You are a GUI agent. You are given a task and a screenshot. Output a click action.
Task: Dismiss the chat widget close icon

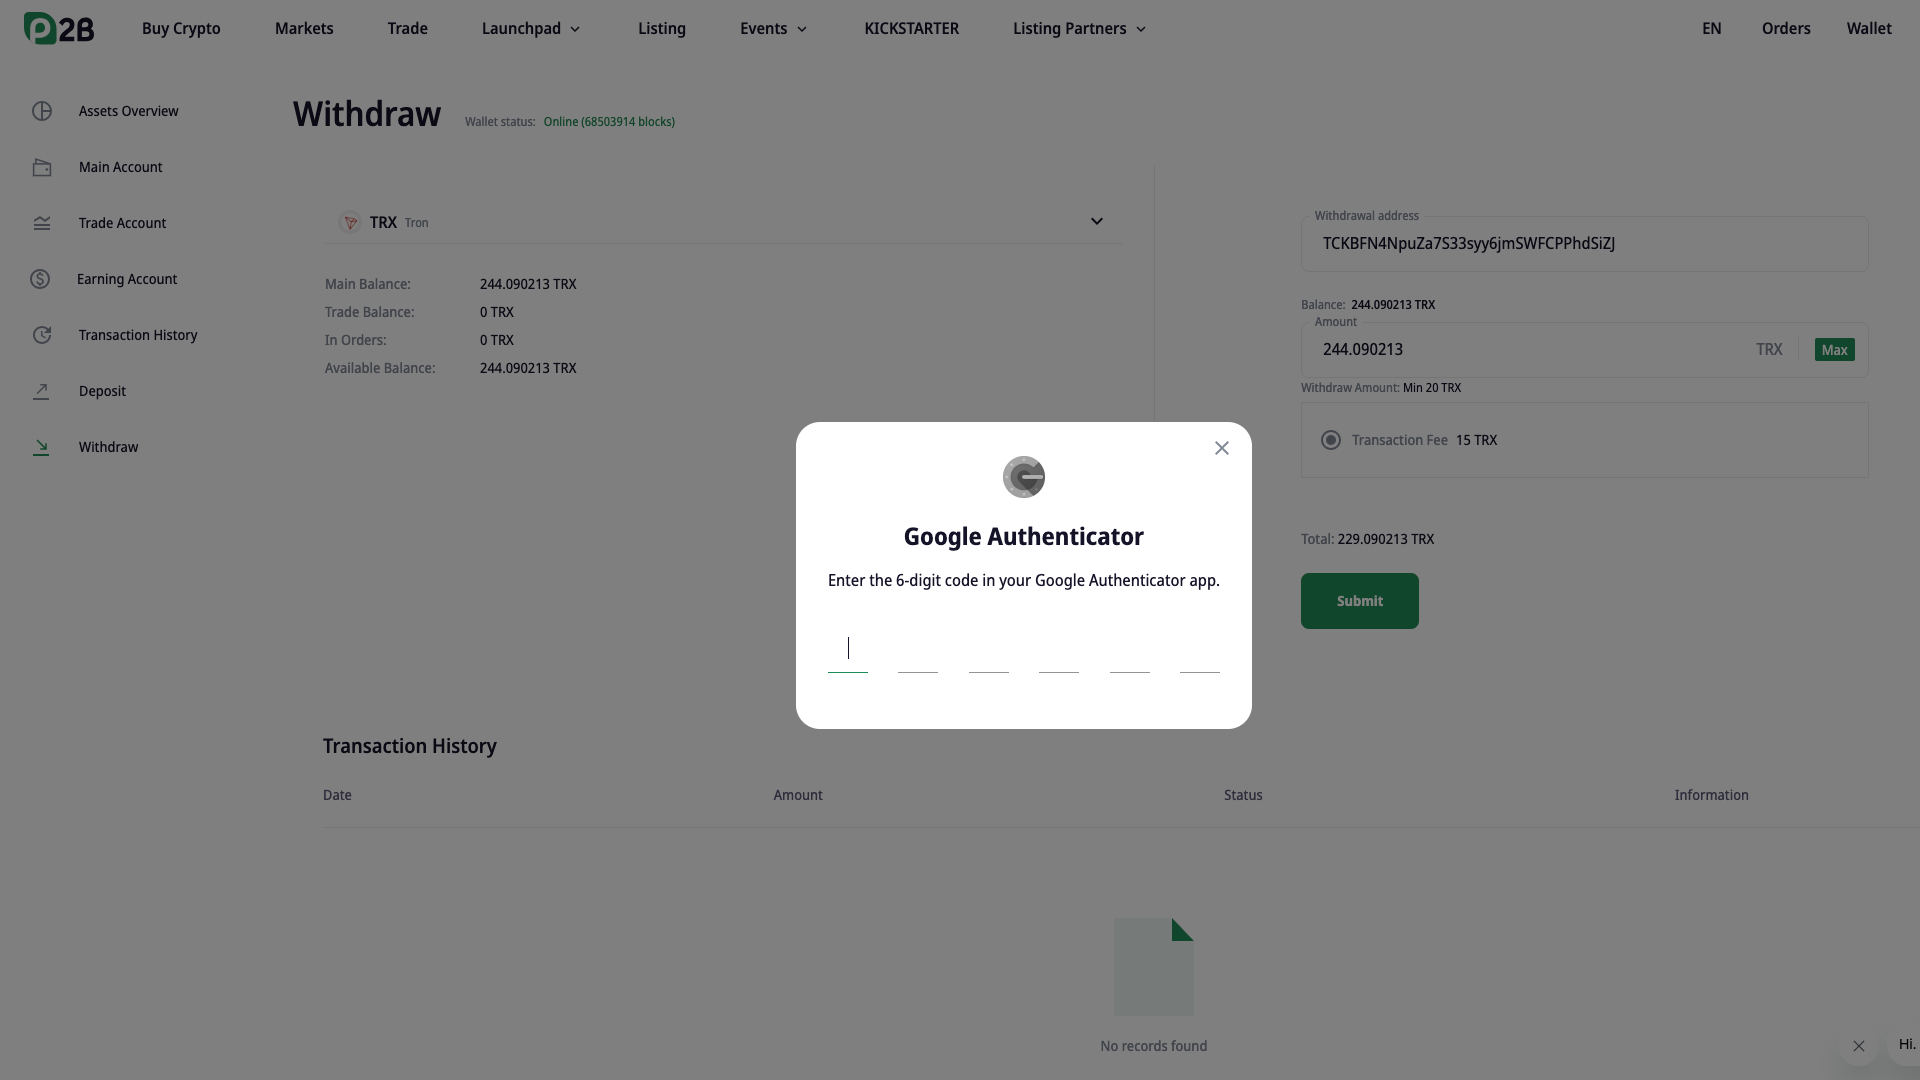(x=1859, y=1046)
